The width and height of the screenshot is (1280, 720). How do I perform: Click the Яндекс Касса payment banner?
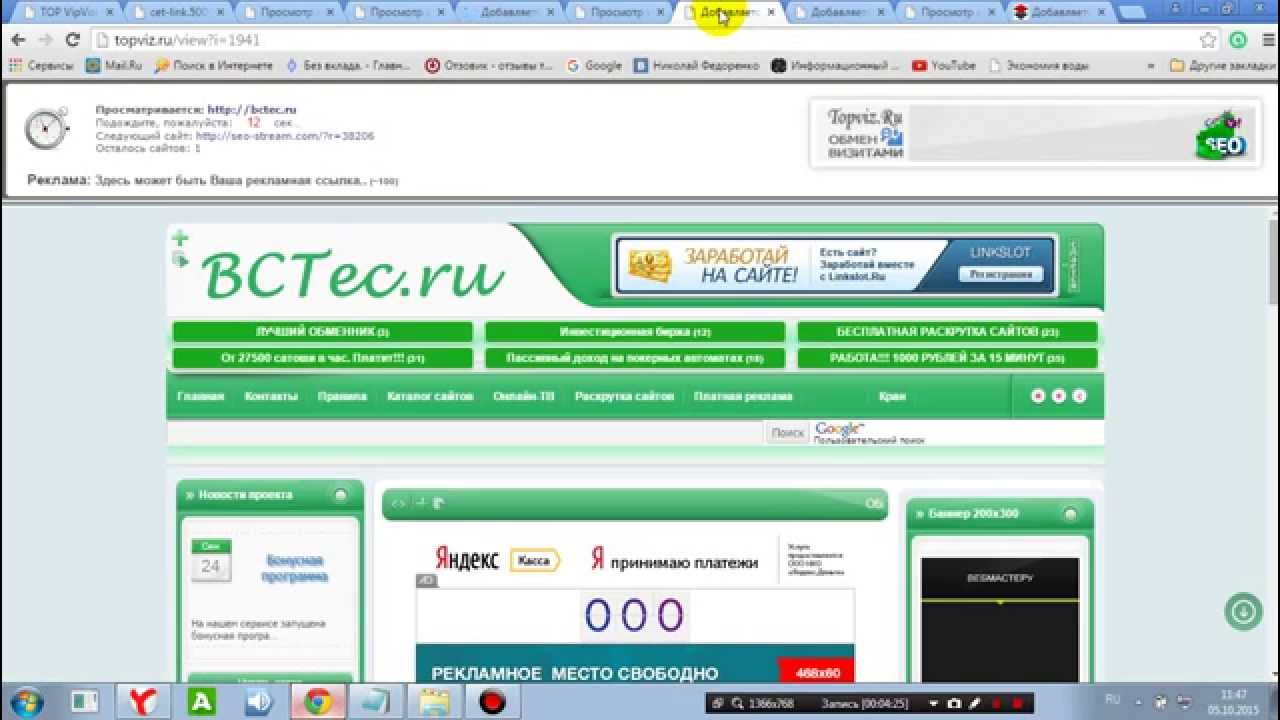pos(497,560)
